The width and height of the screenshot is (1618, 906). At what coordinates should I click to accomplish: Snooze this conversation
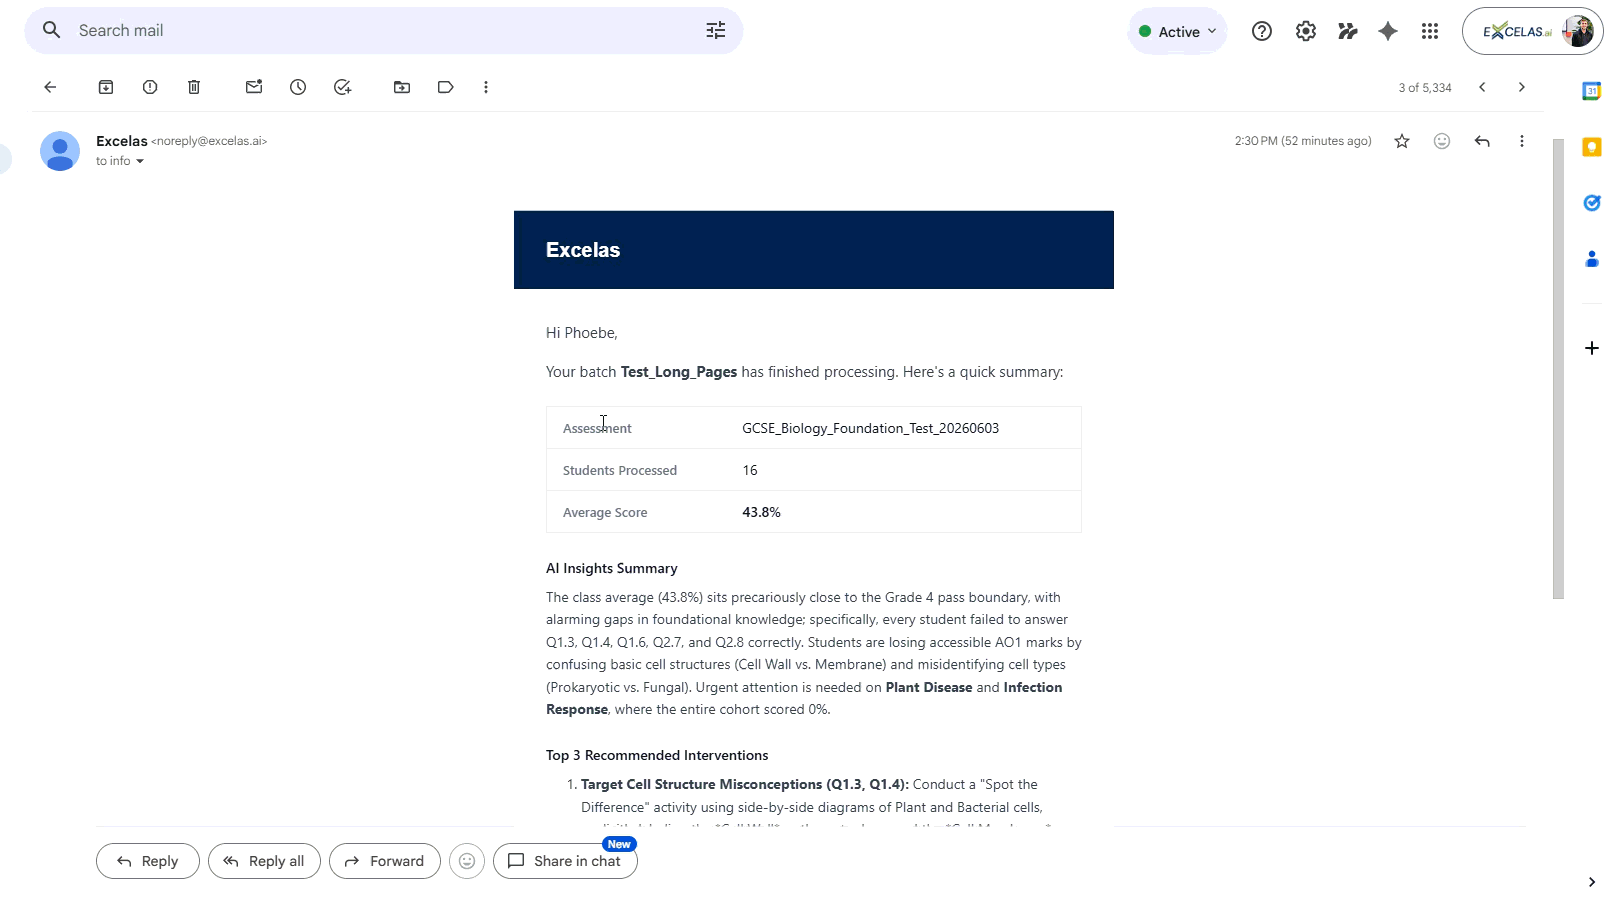(x=298, y=87)
